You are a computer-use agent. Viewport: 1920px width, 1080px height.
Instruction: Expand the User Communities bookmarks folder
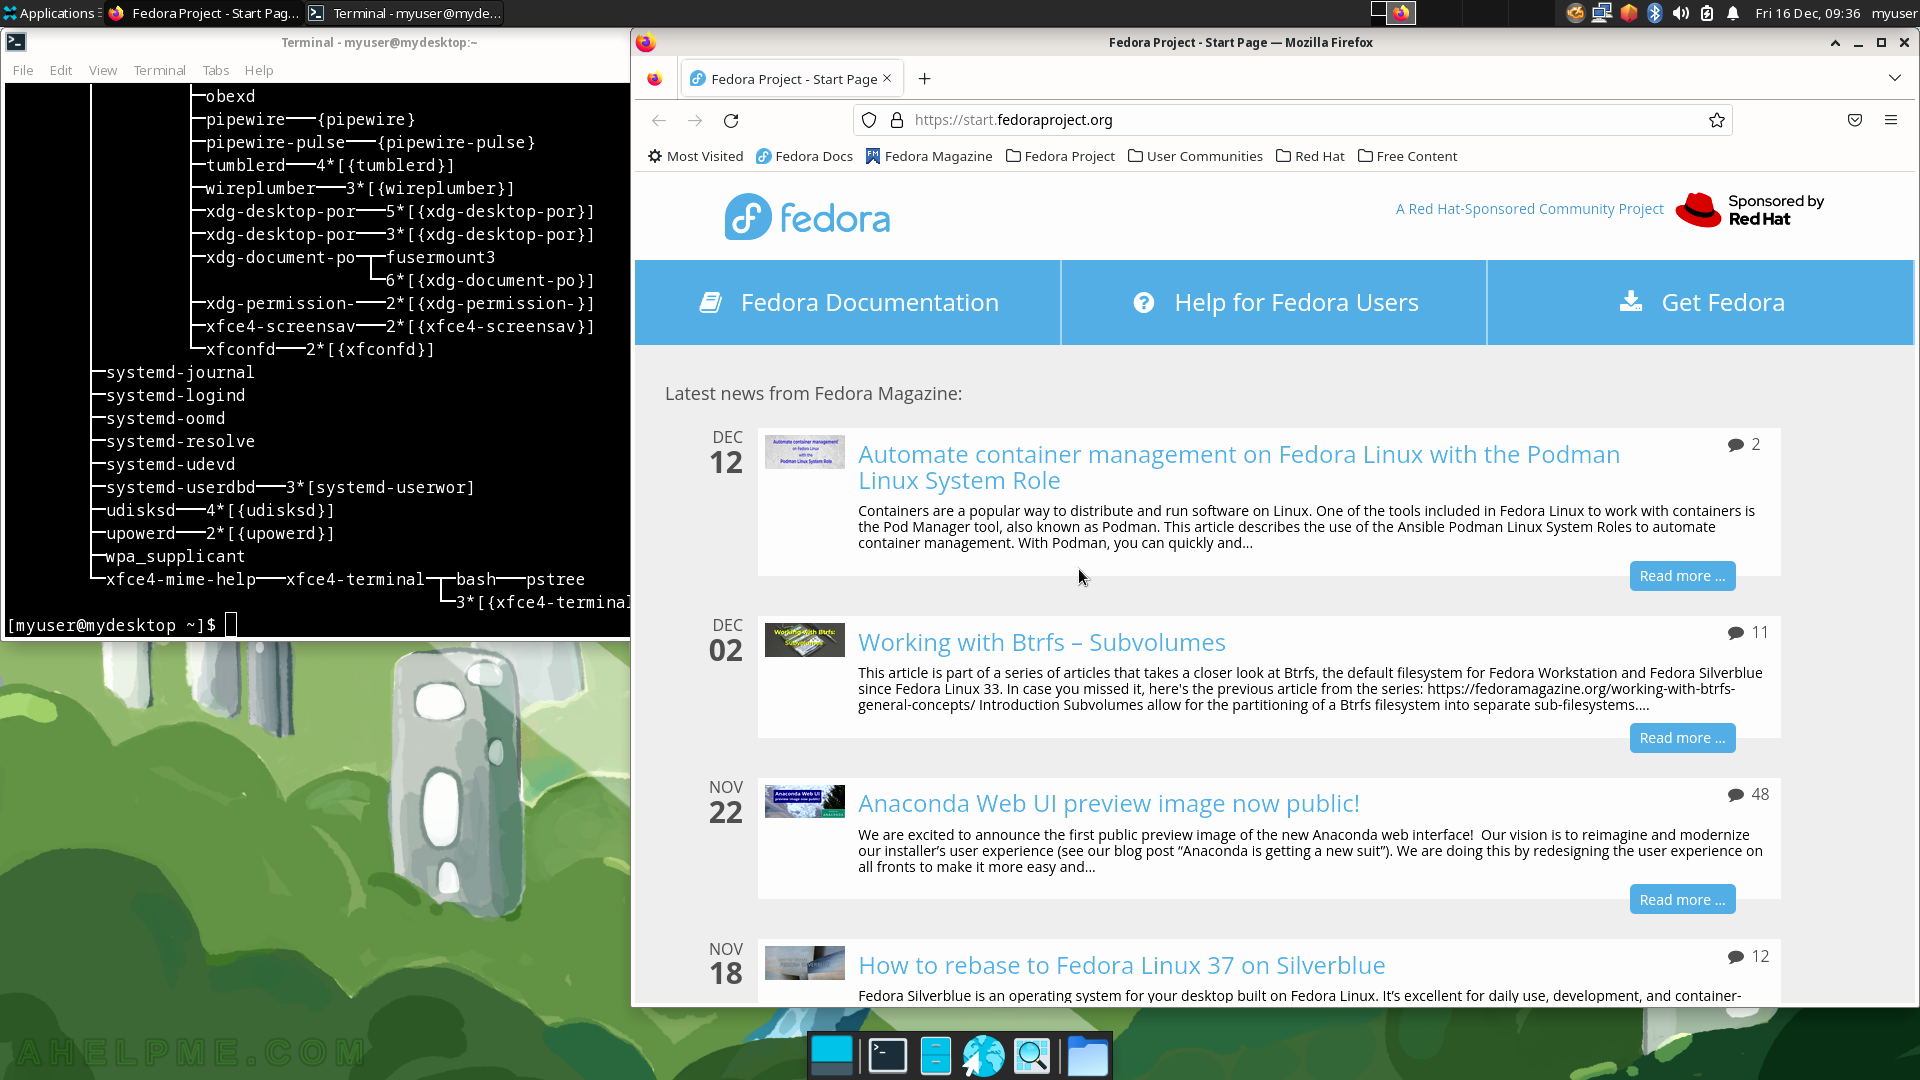pos(1196,156)
